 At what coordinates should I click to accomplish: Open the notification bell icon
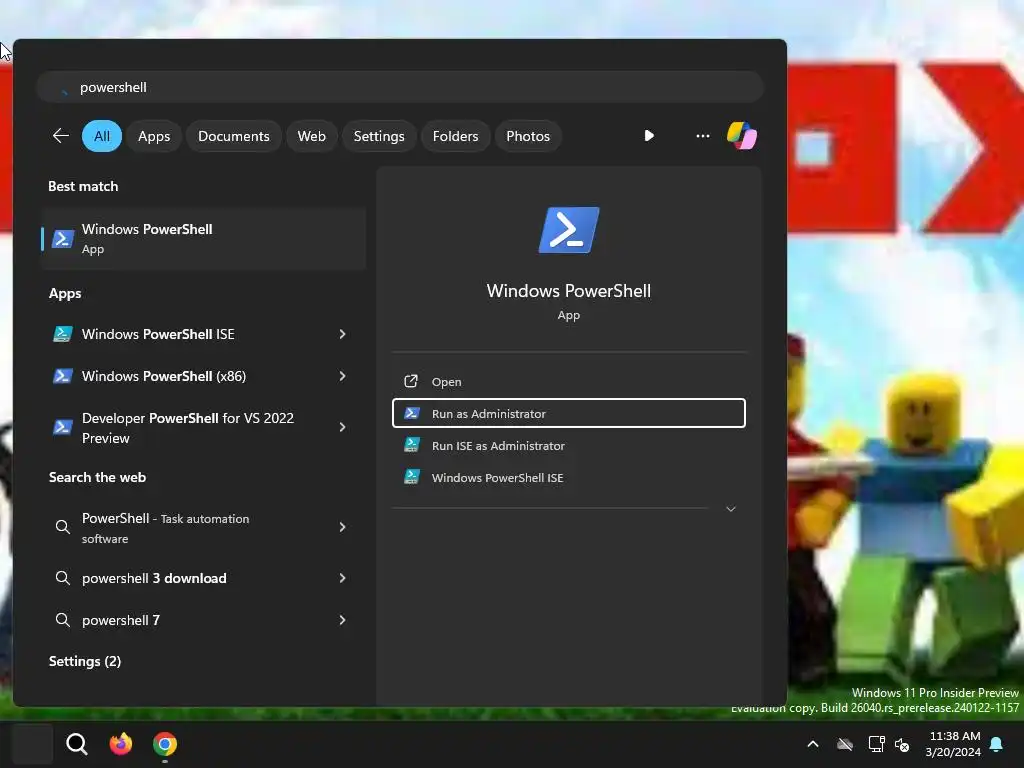pyautogui.click(x=997, y=744)
